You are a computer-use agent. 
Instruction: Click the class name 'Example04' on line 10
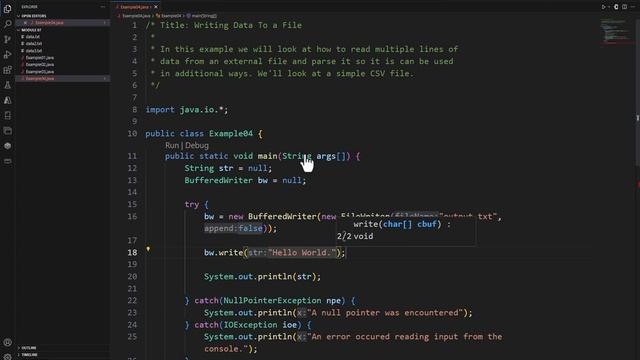click(x=231, y=133)
